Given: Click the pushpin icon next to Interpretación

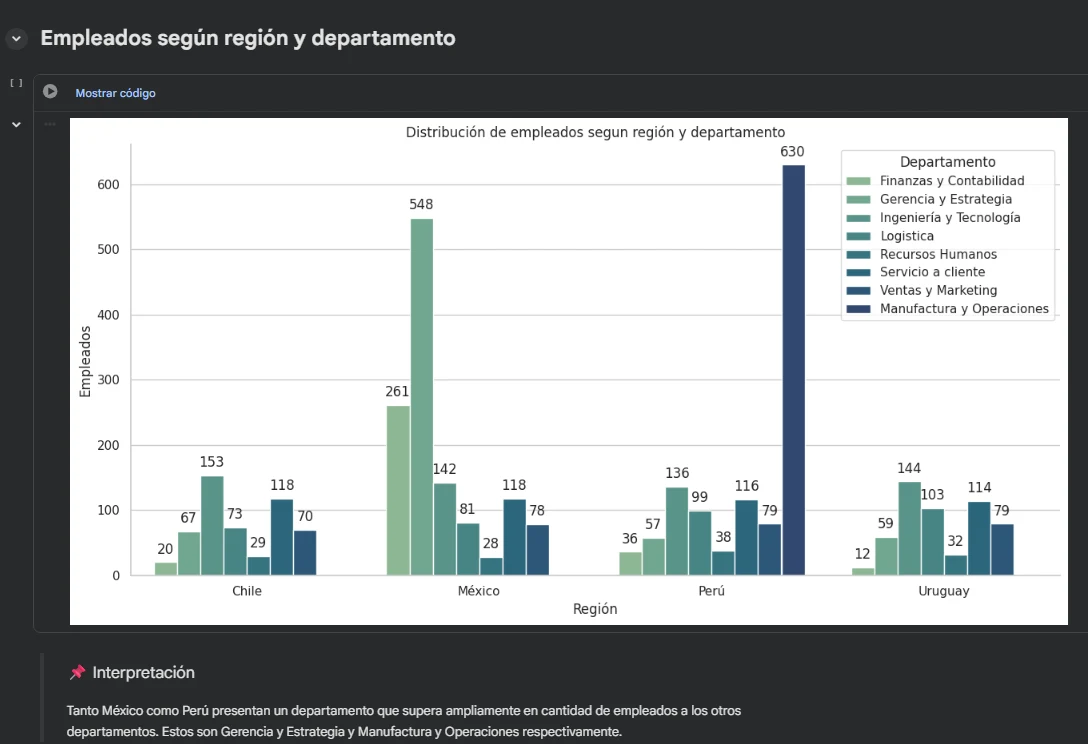Looking at the screenshot, I should coord(77,672).
